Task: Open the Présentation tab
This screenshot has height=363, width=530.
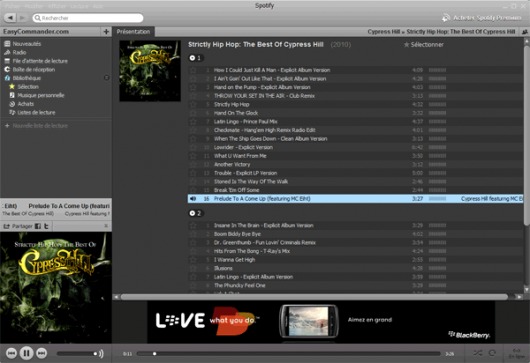Action: point(133,31)
